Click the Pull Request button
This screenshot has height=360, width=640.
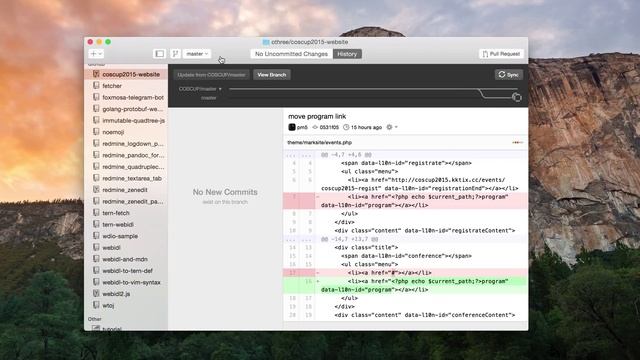pyautogui.click(x=501, y=54)
